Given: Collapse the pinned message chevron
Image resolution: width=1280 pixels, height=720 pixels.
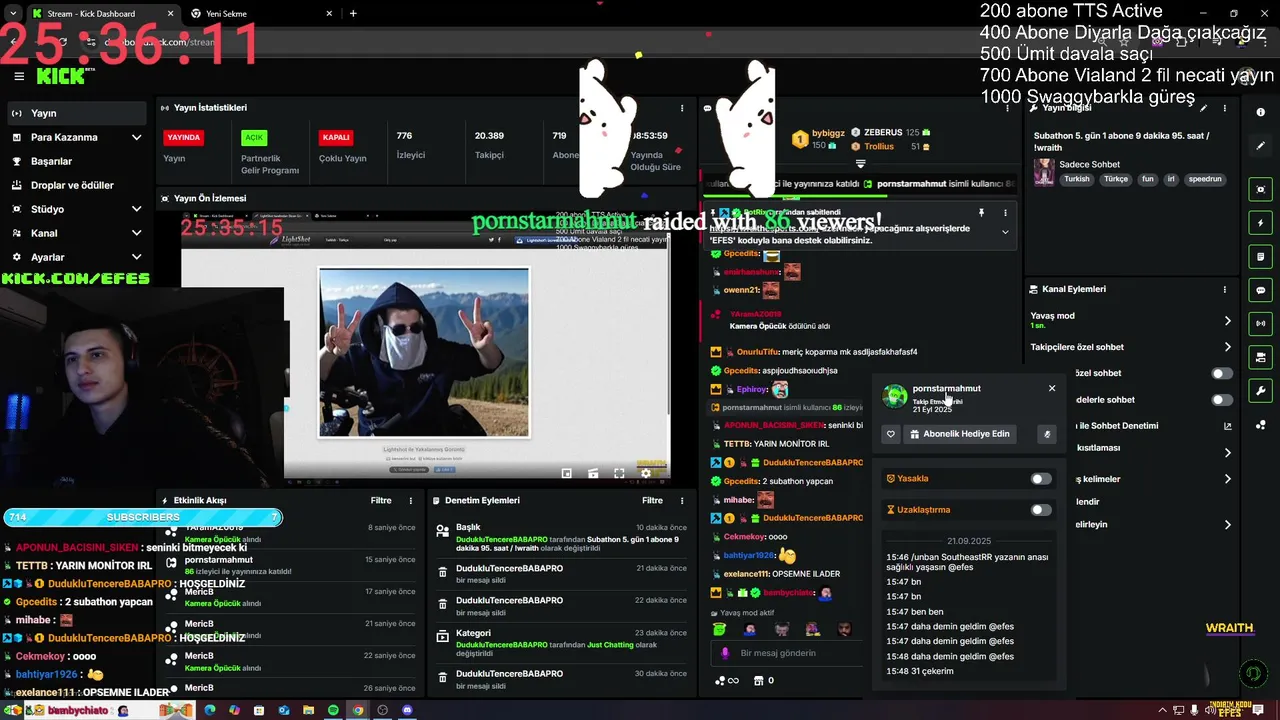Looking at the screenshot, I should click(x=1005, y=232).
